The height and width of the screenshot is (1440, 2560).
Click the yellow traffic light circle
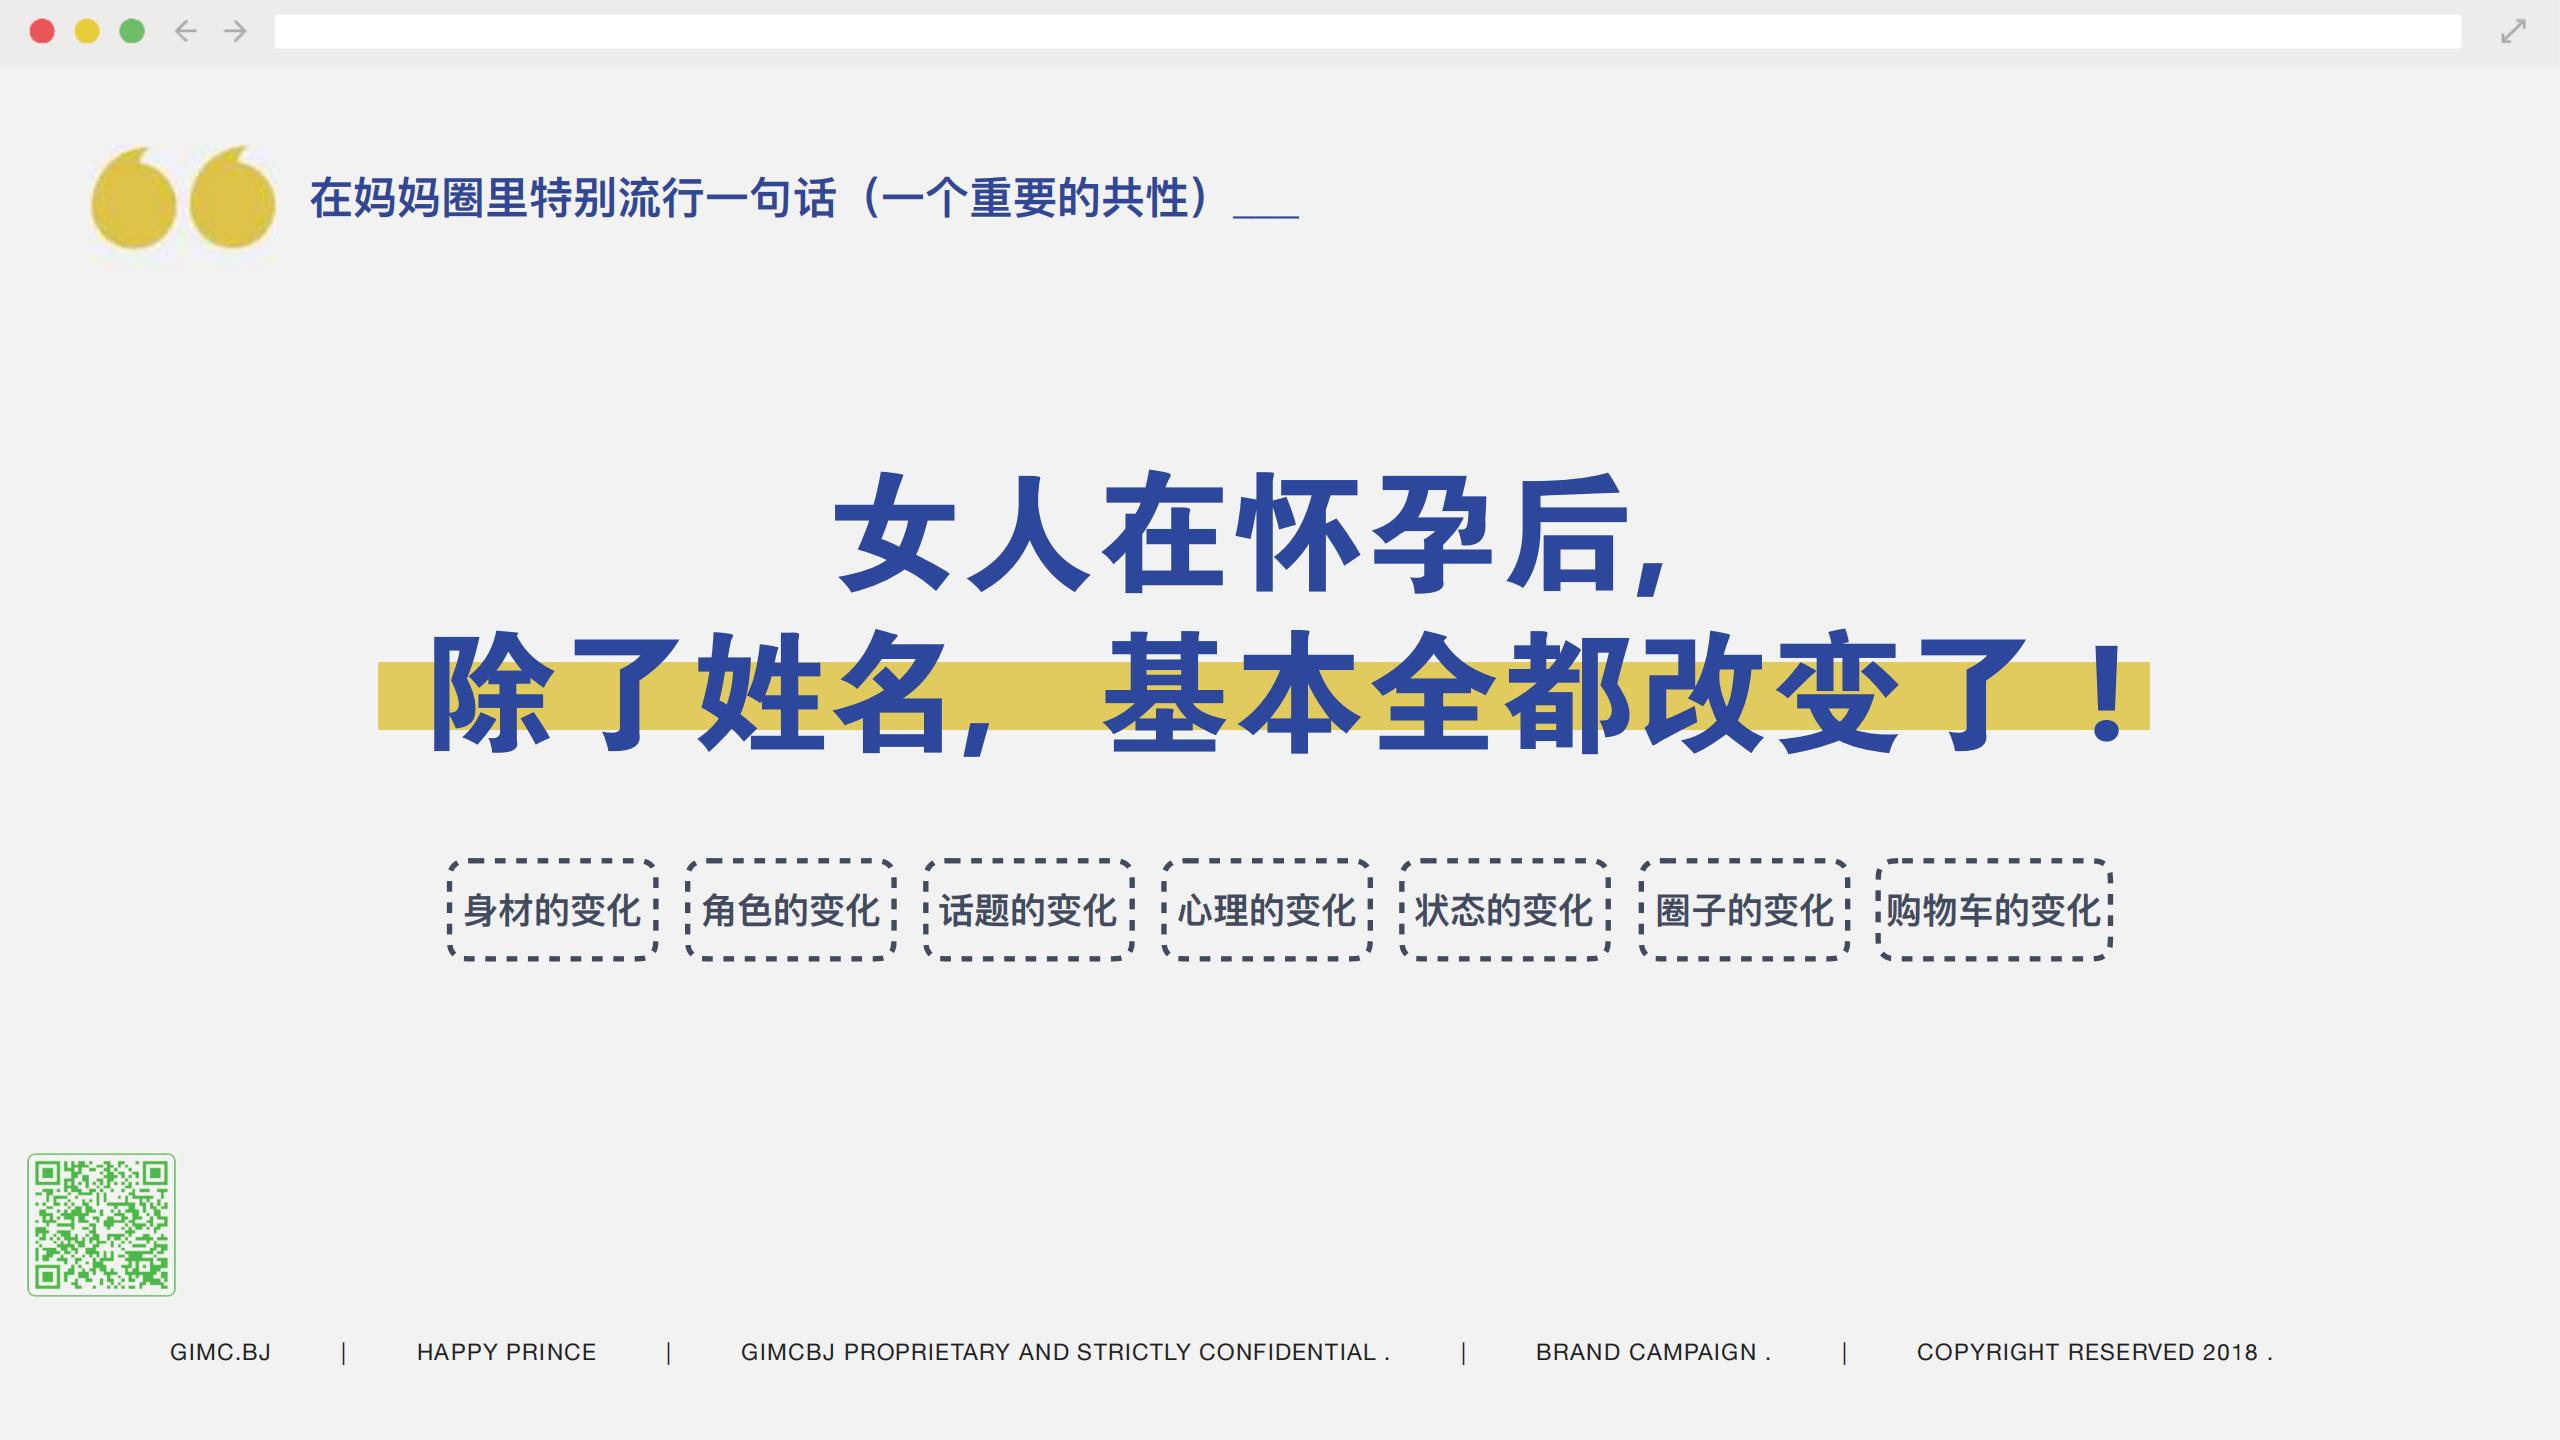click(x=85, y=32)
